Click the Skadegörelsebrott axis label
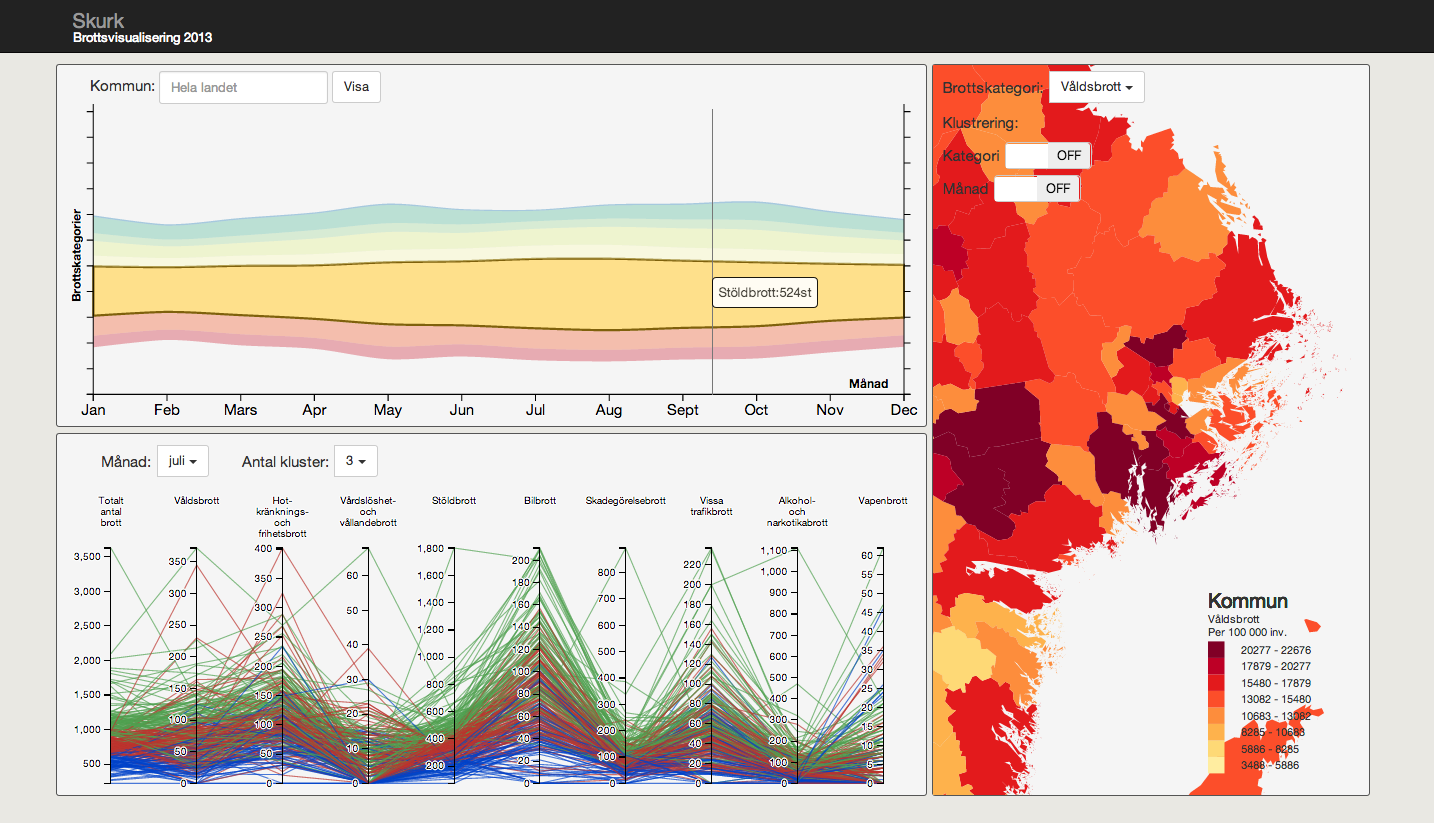 coord(626,501)
